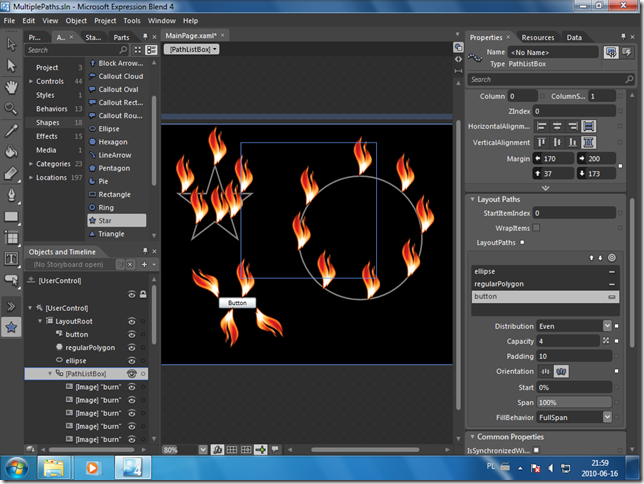Click the Start 0% slider field
This screenshot has height=484, width=644.
(x=574, y=387)
